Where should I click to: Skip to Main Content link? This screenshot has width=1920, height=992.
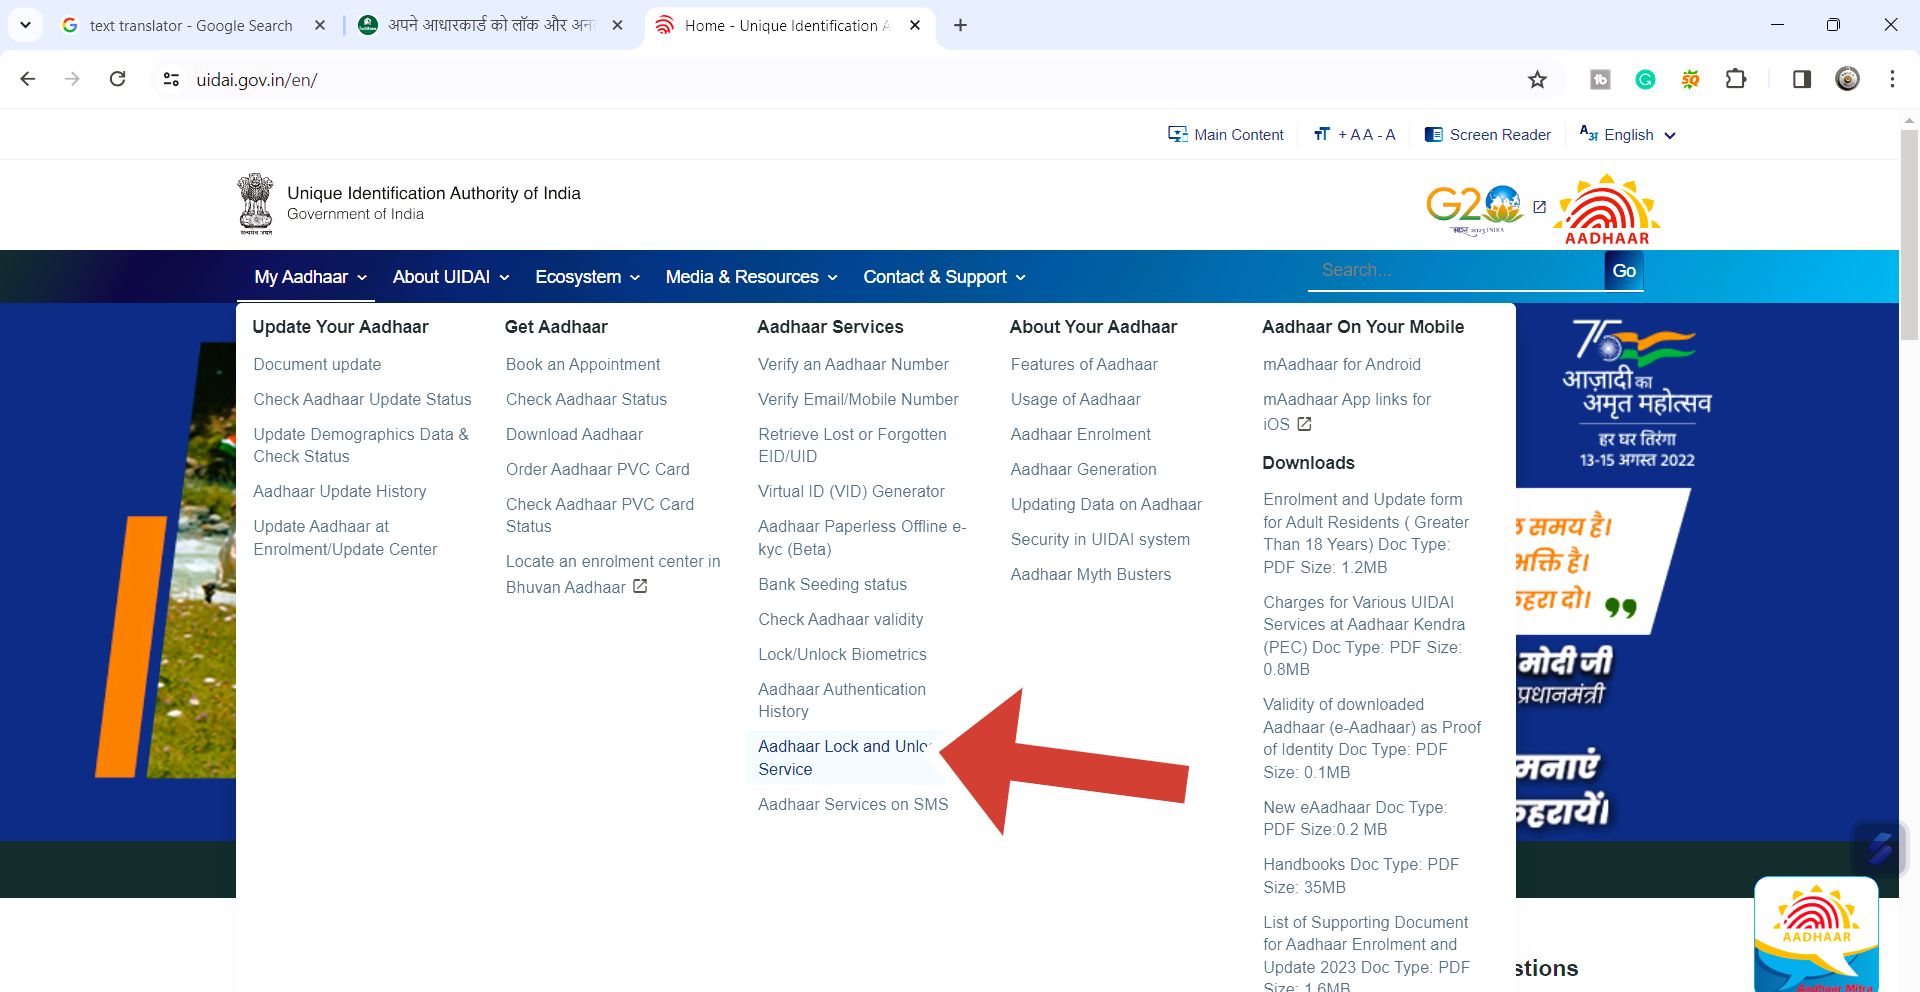[x=1226, y=135]
